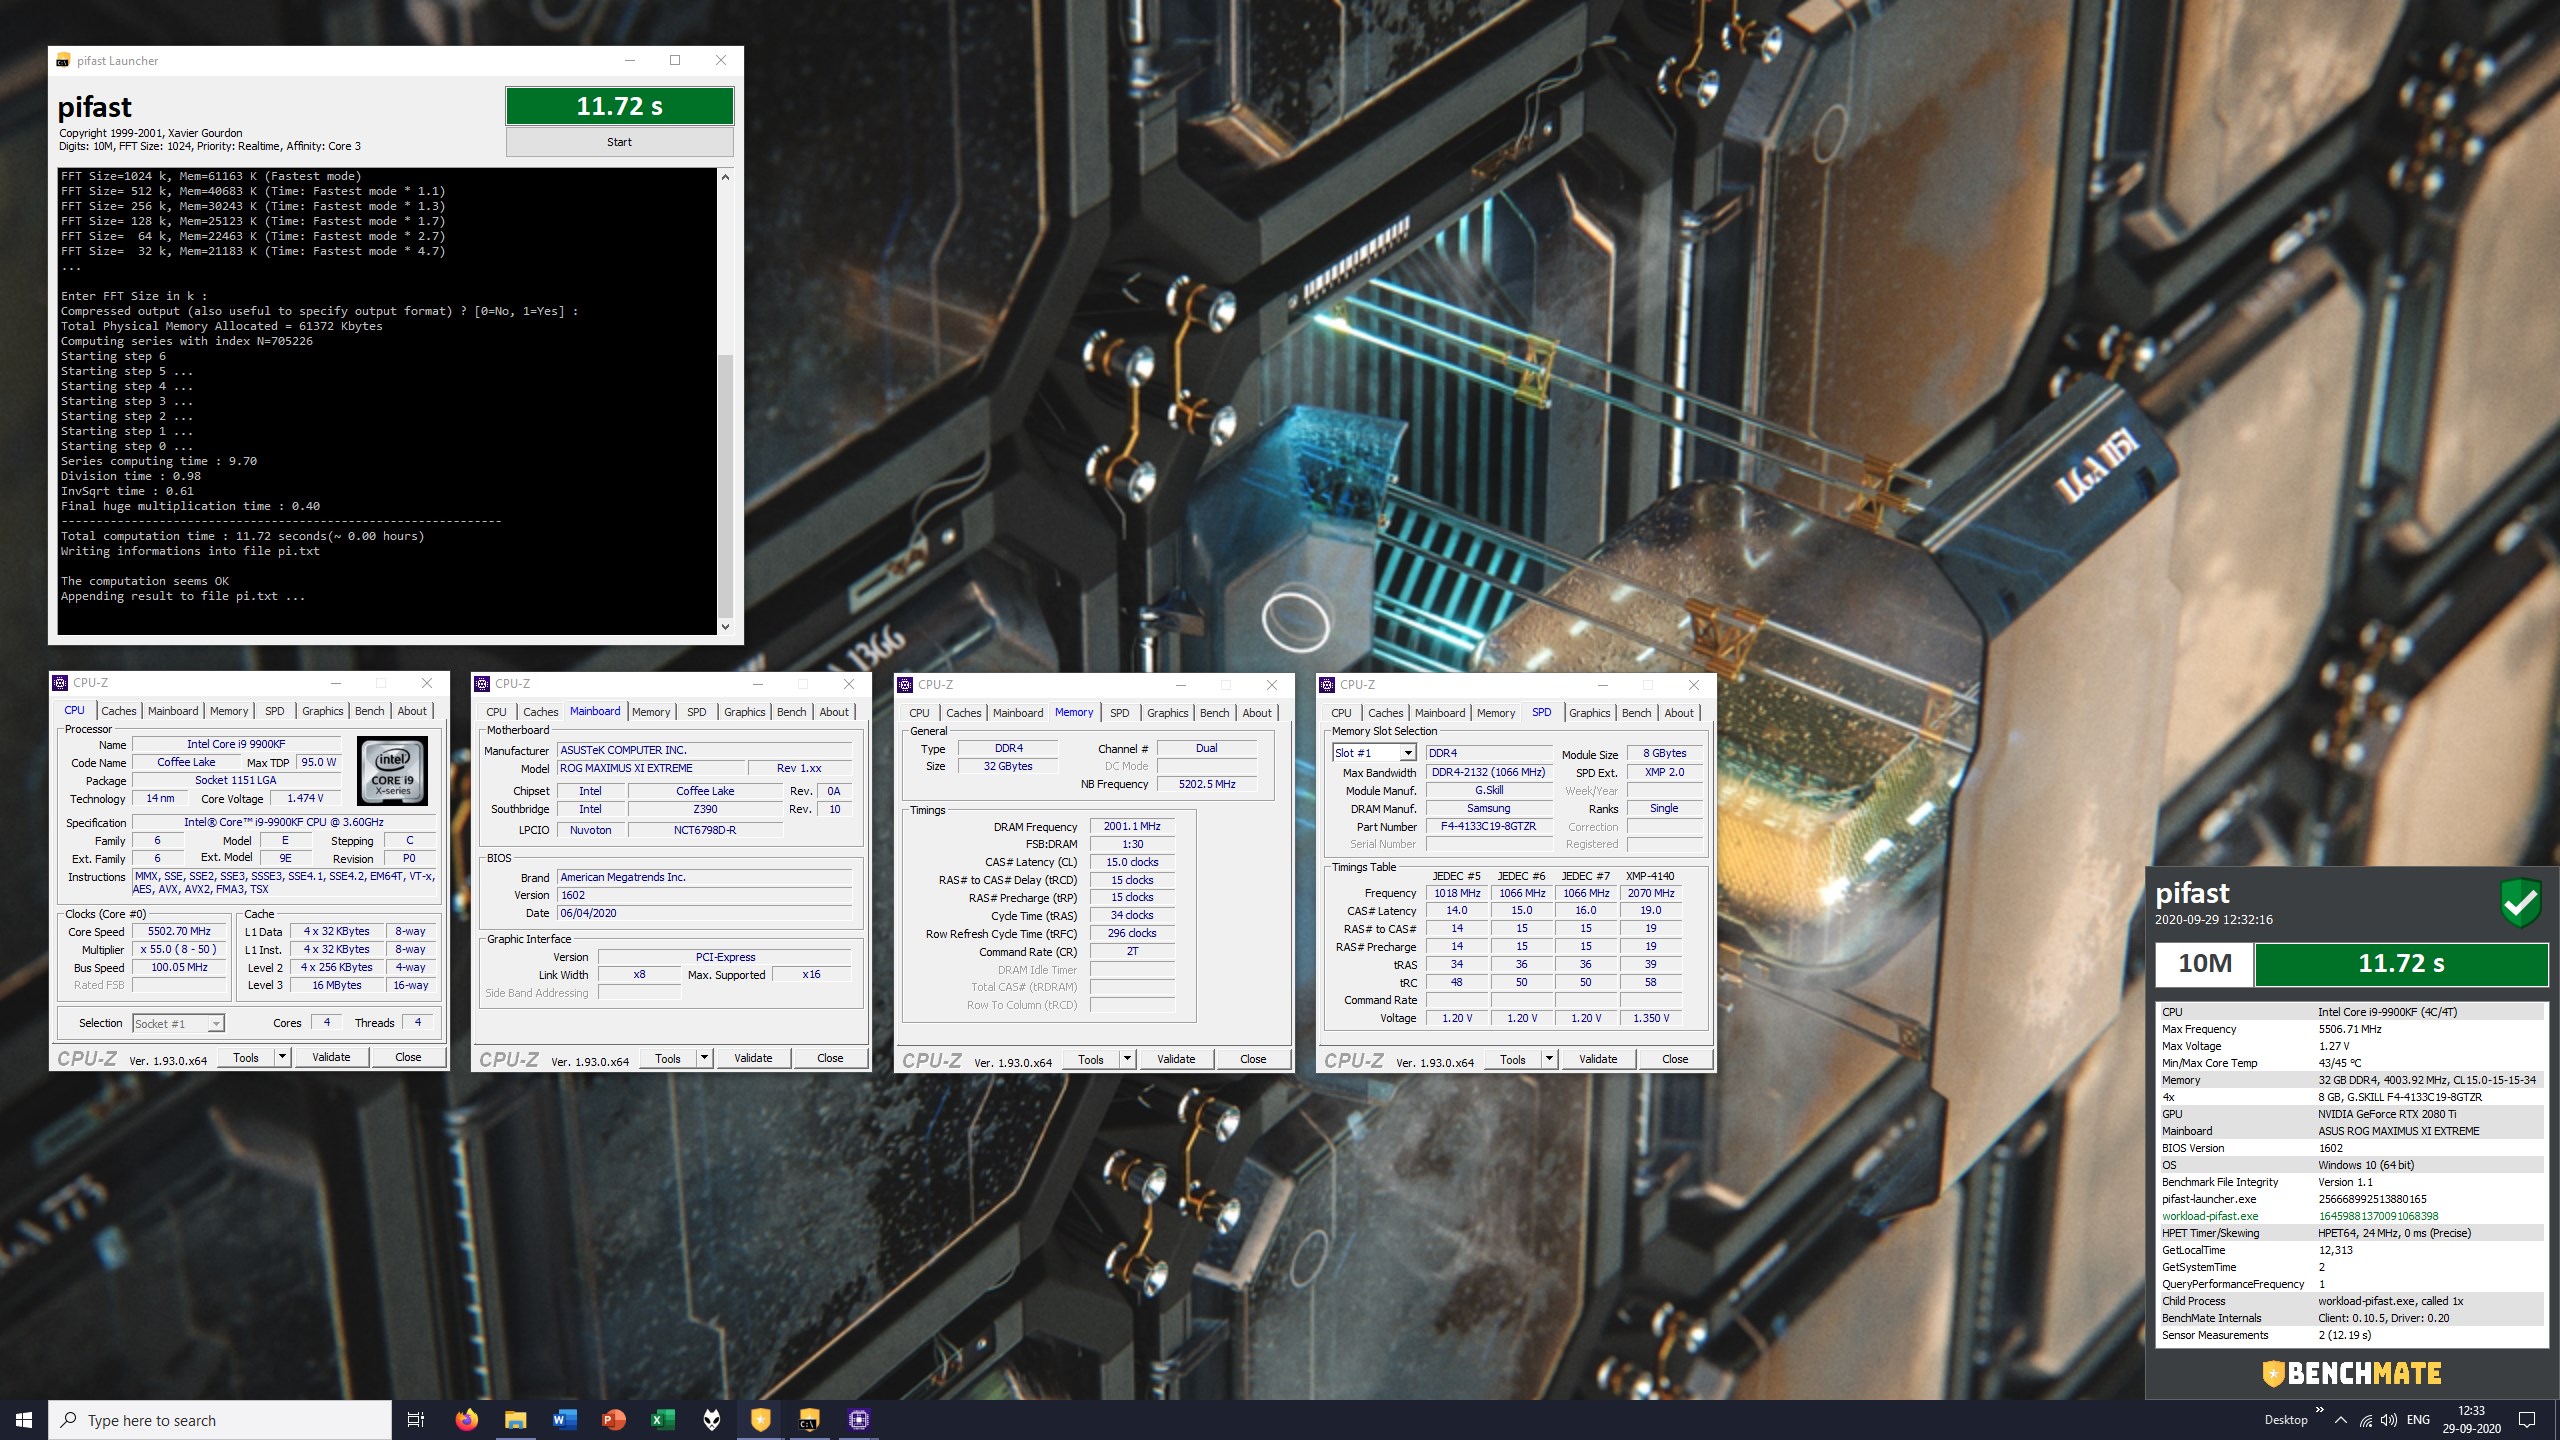Click the network tray icon
This screenshot has height=1440, width=2560.
2366,1420
